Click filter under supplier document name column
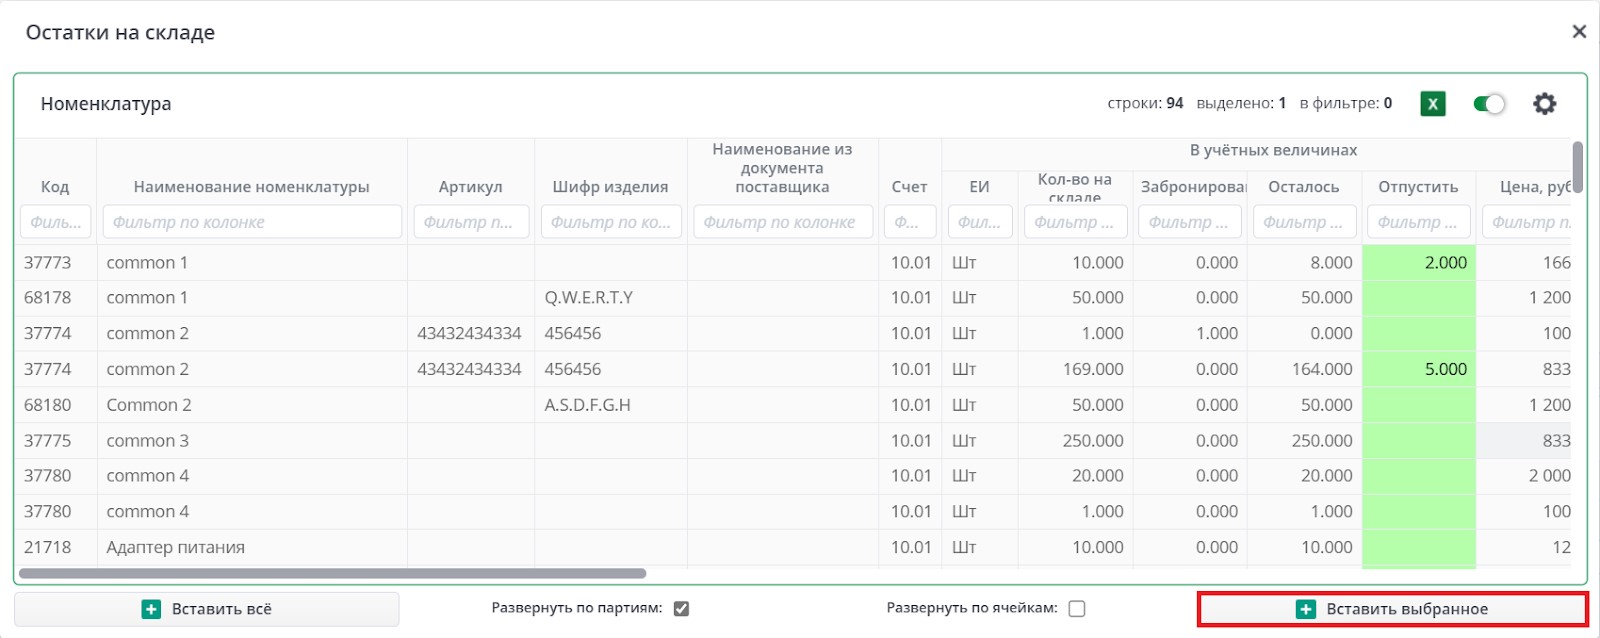Screen dimensions: 1600x638 click(782, 222)
